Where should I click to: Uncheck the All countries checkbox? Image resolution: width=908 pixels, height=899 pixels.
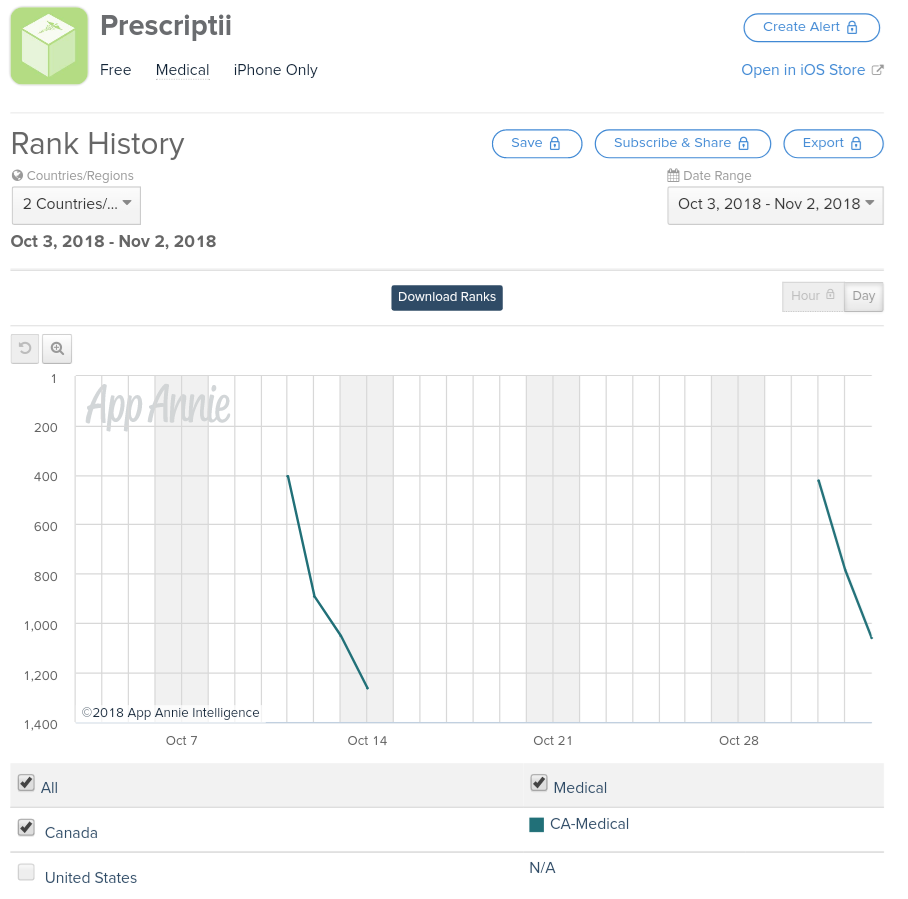[26, 783]
